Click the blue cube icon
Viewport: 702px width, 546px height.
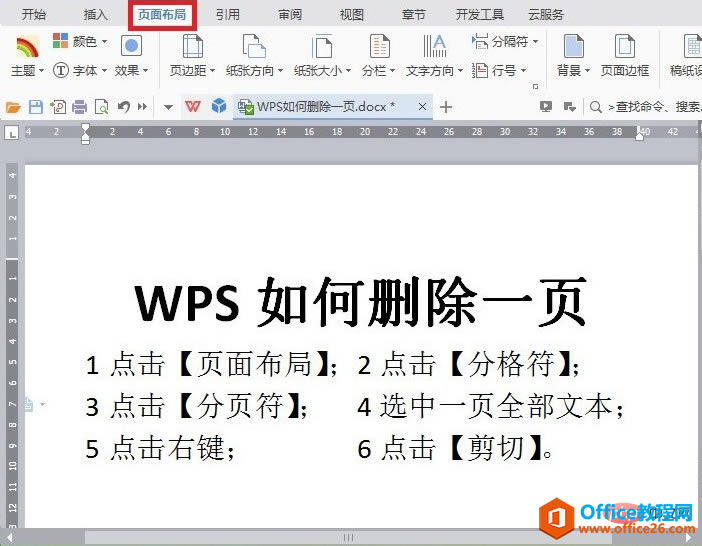click(219, 106)
